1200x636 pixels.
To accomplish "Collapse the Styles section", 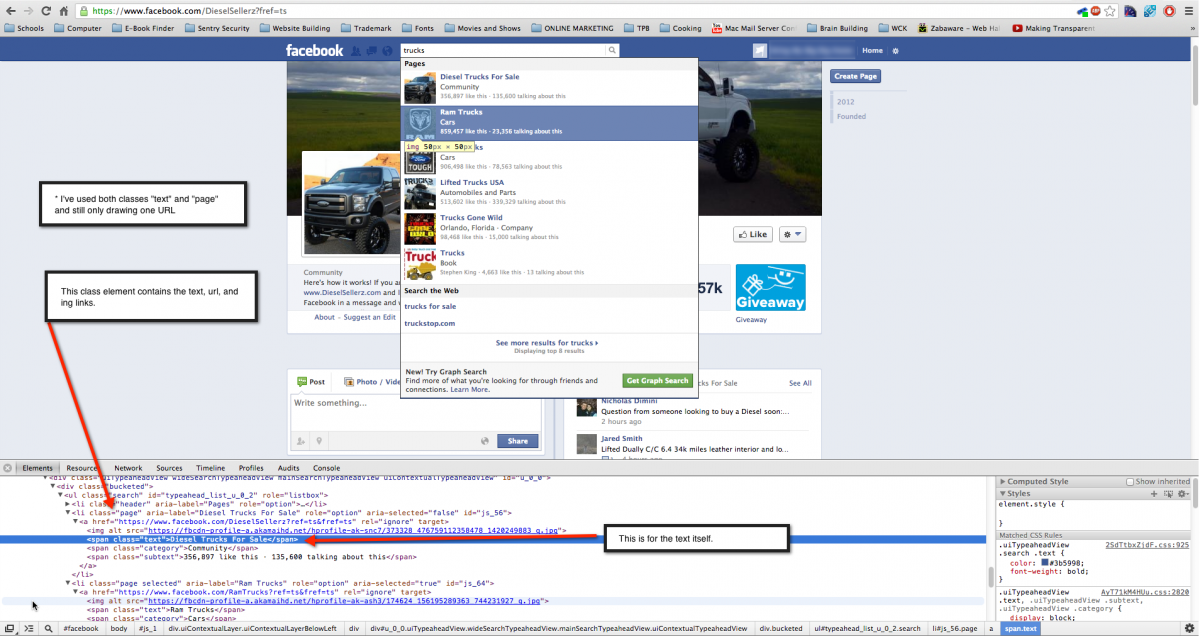I will coord(1003,494).
